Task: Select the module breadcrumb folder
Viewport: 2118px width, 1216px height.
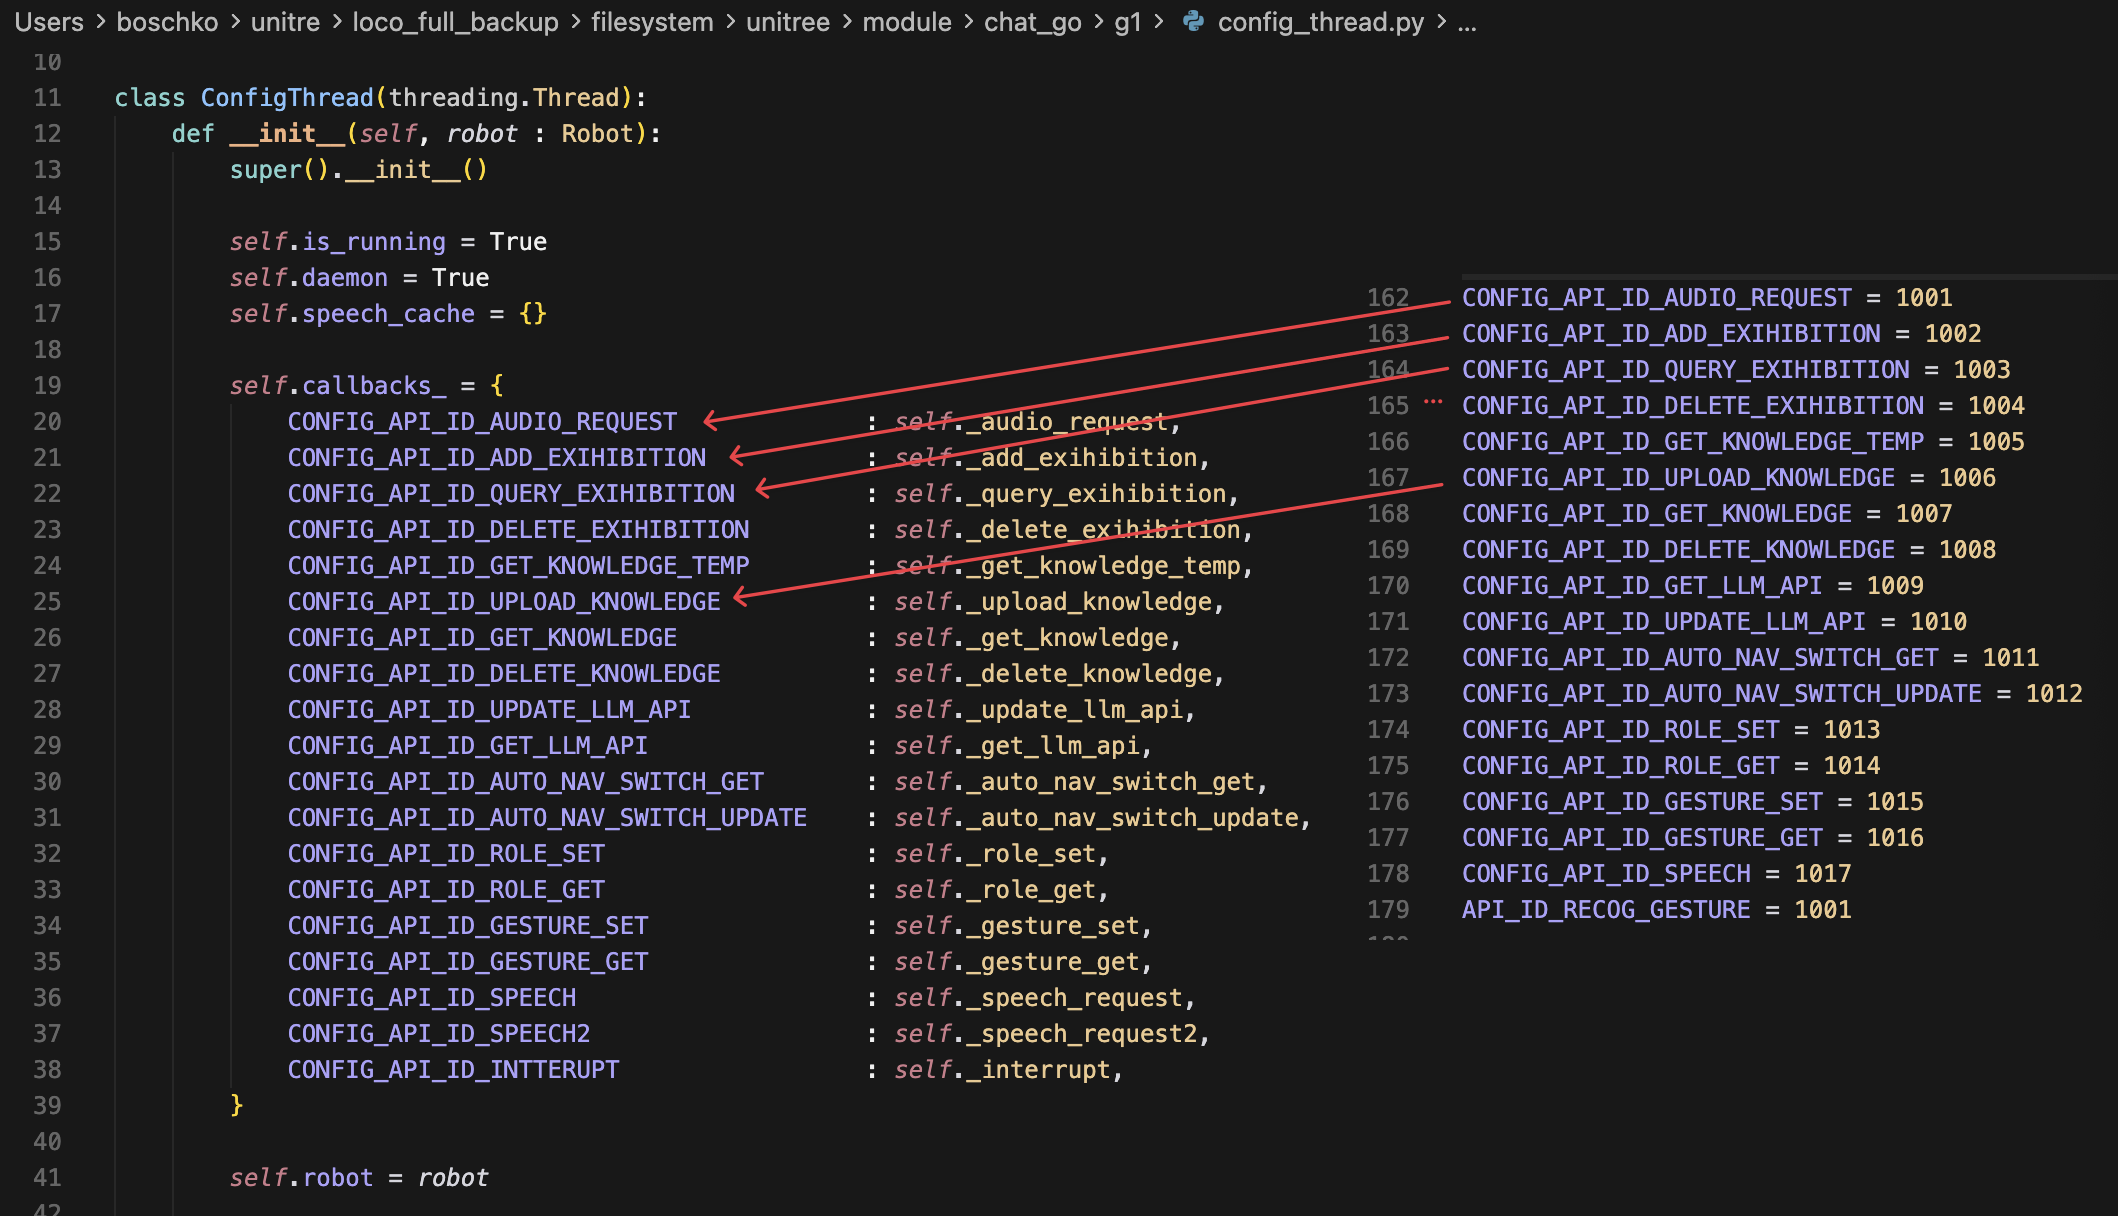Action: point(907,22)
